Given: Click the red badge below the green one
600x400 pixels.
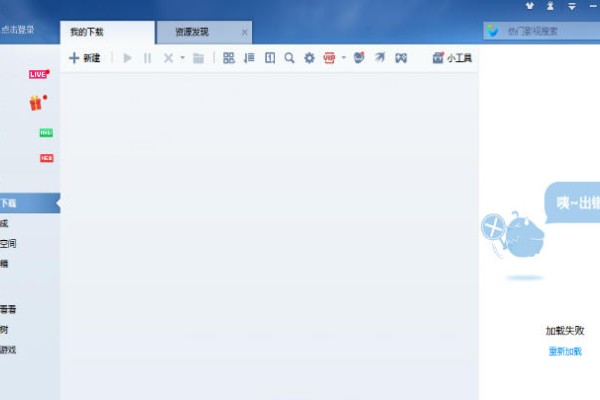Looking at the screenshot, I should 47,158.
